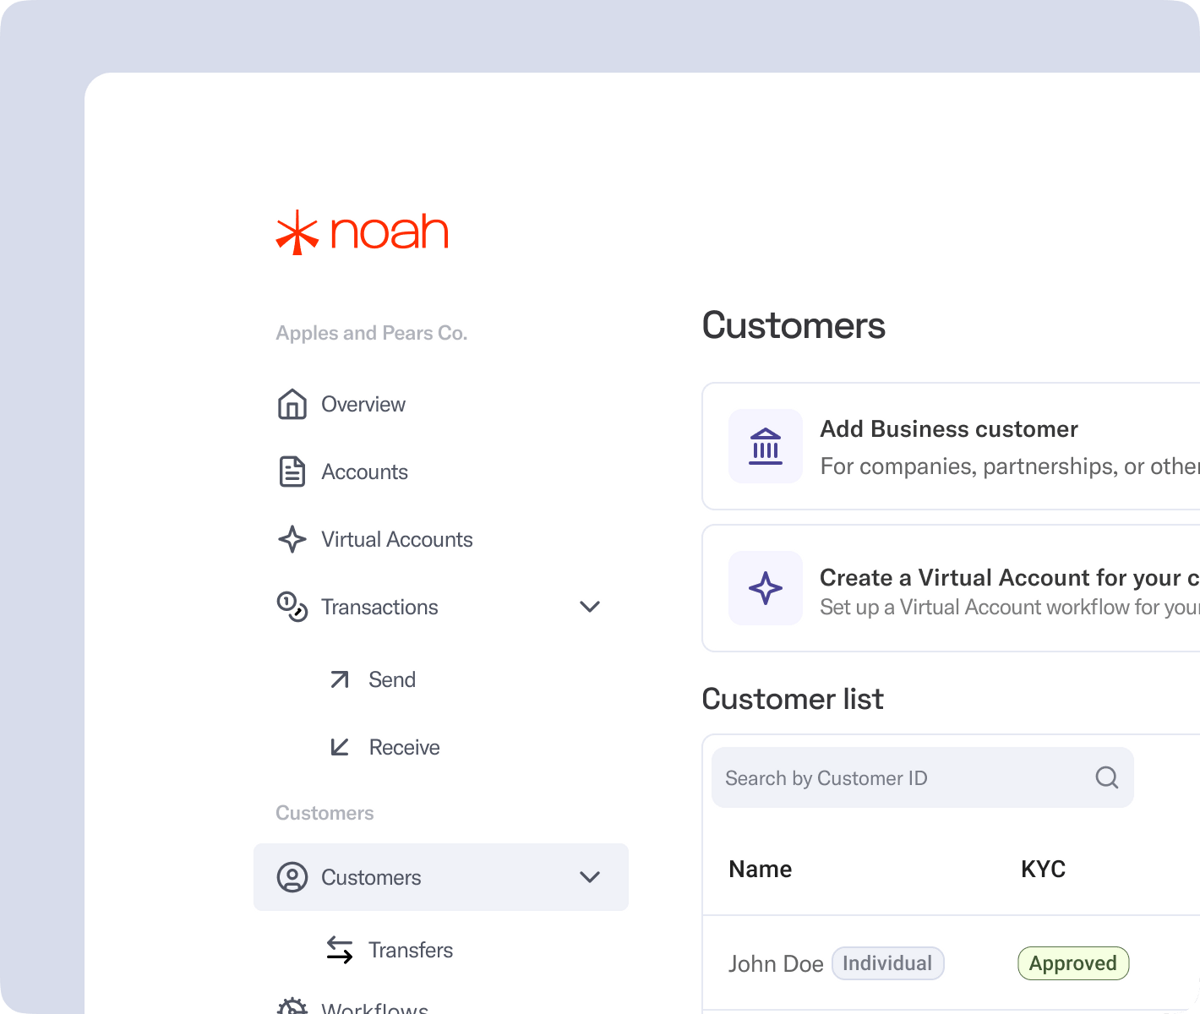
Task: Click the Customers page heading
Action: 794,326
